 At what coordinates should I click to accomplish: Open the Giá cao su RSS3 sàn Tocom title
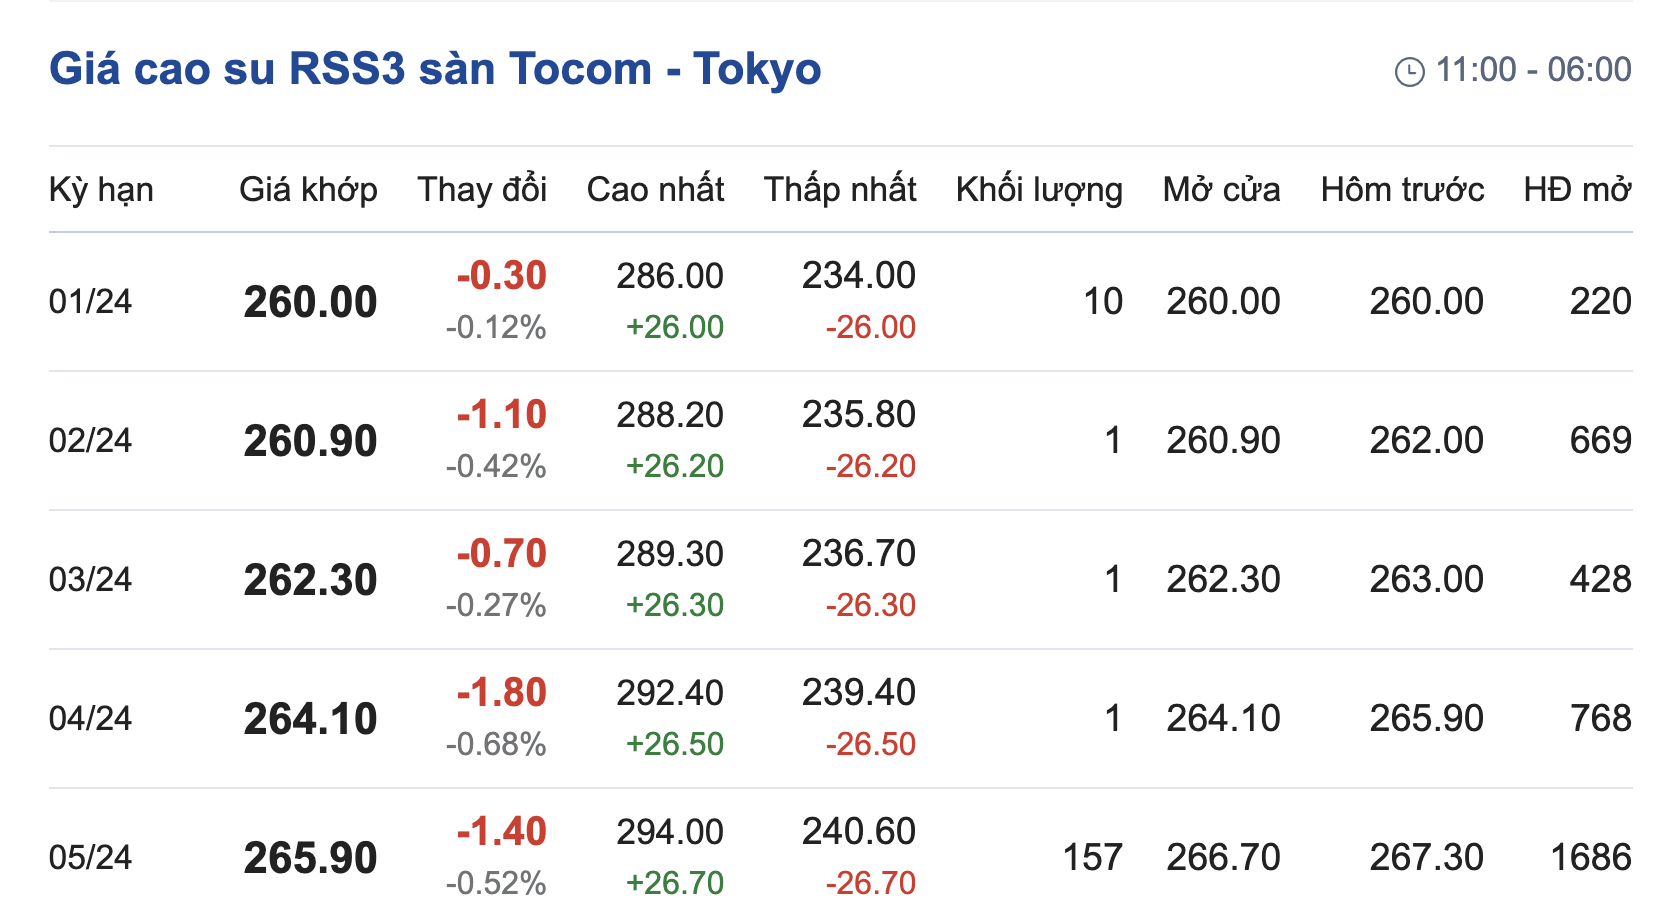[x=435, y=69]
